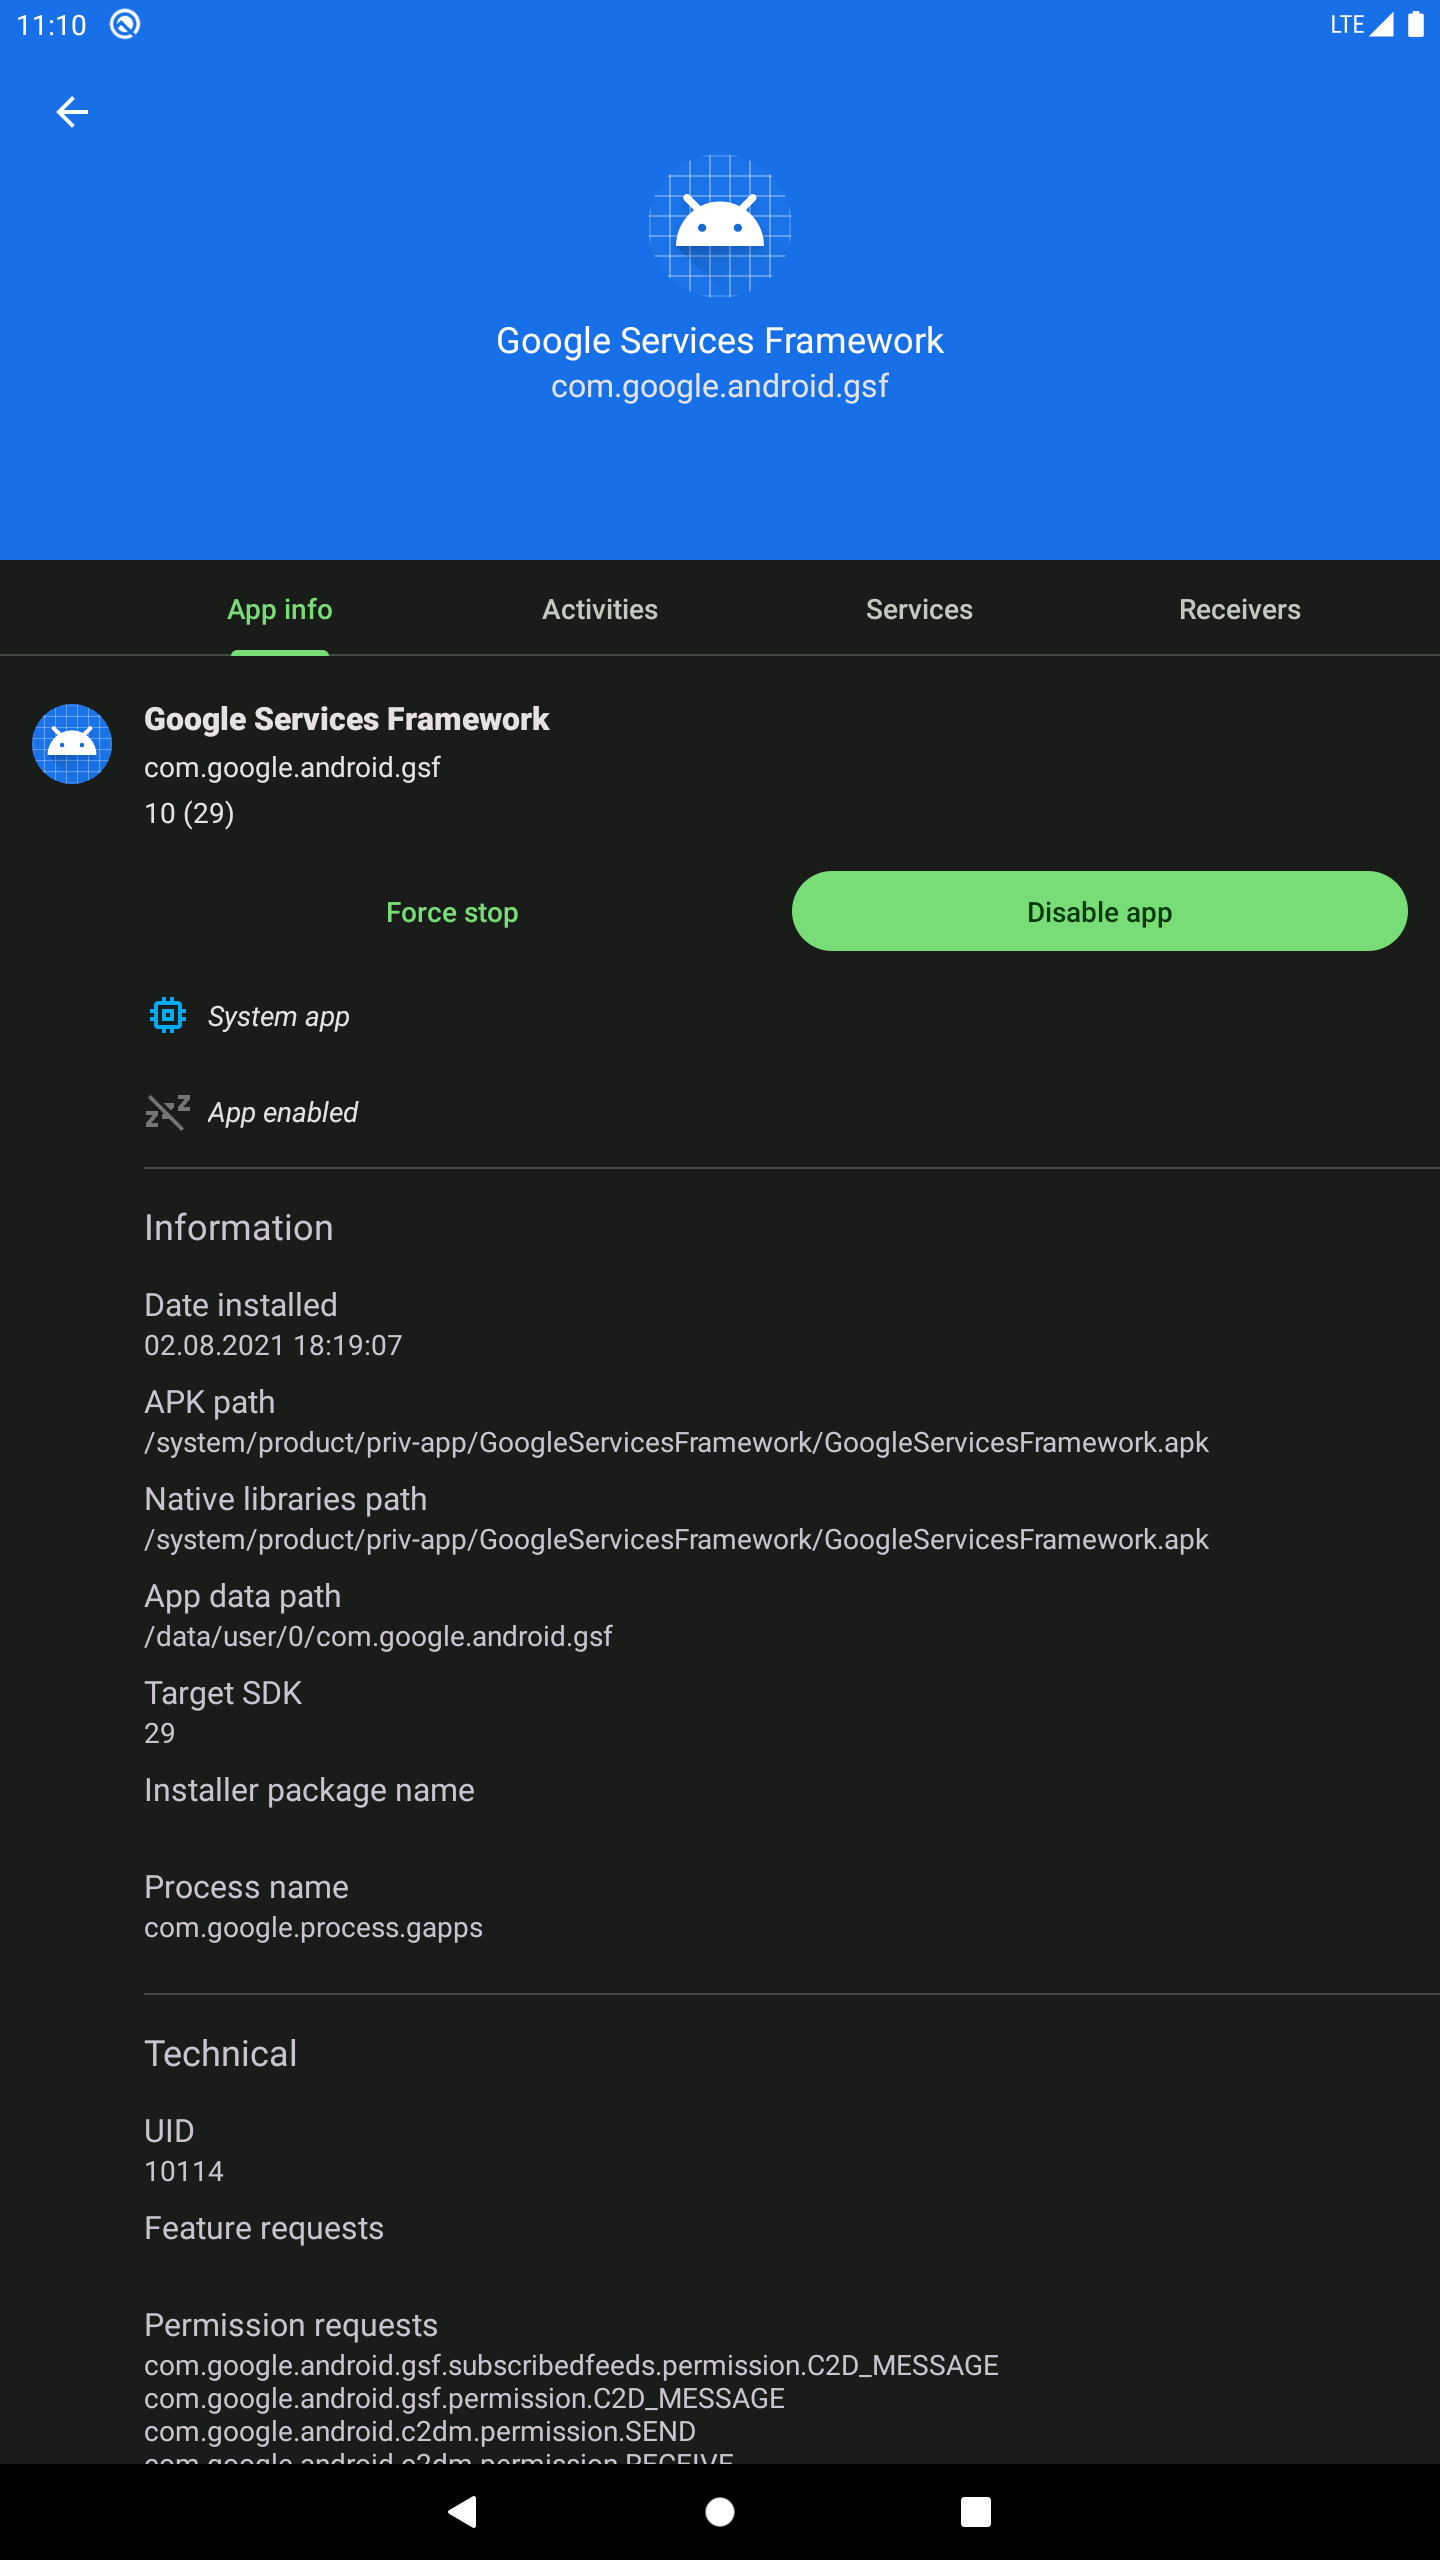1440x2560 pixels.
Task: Tap APK path label
Action: point(210,1402)
